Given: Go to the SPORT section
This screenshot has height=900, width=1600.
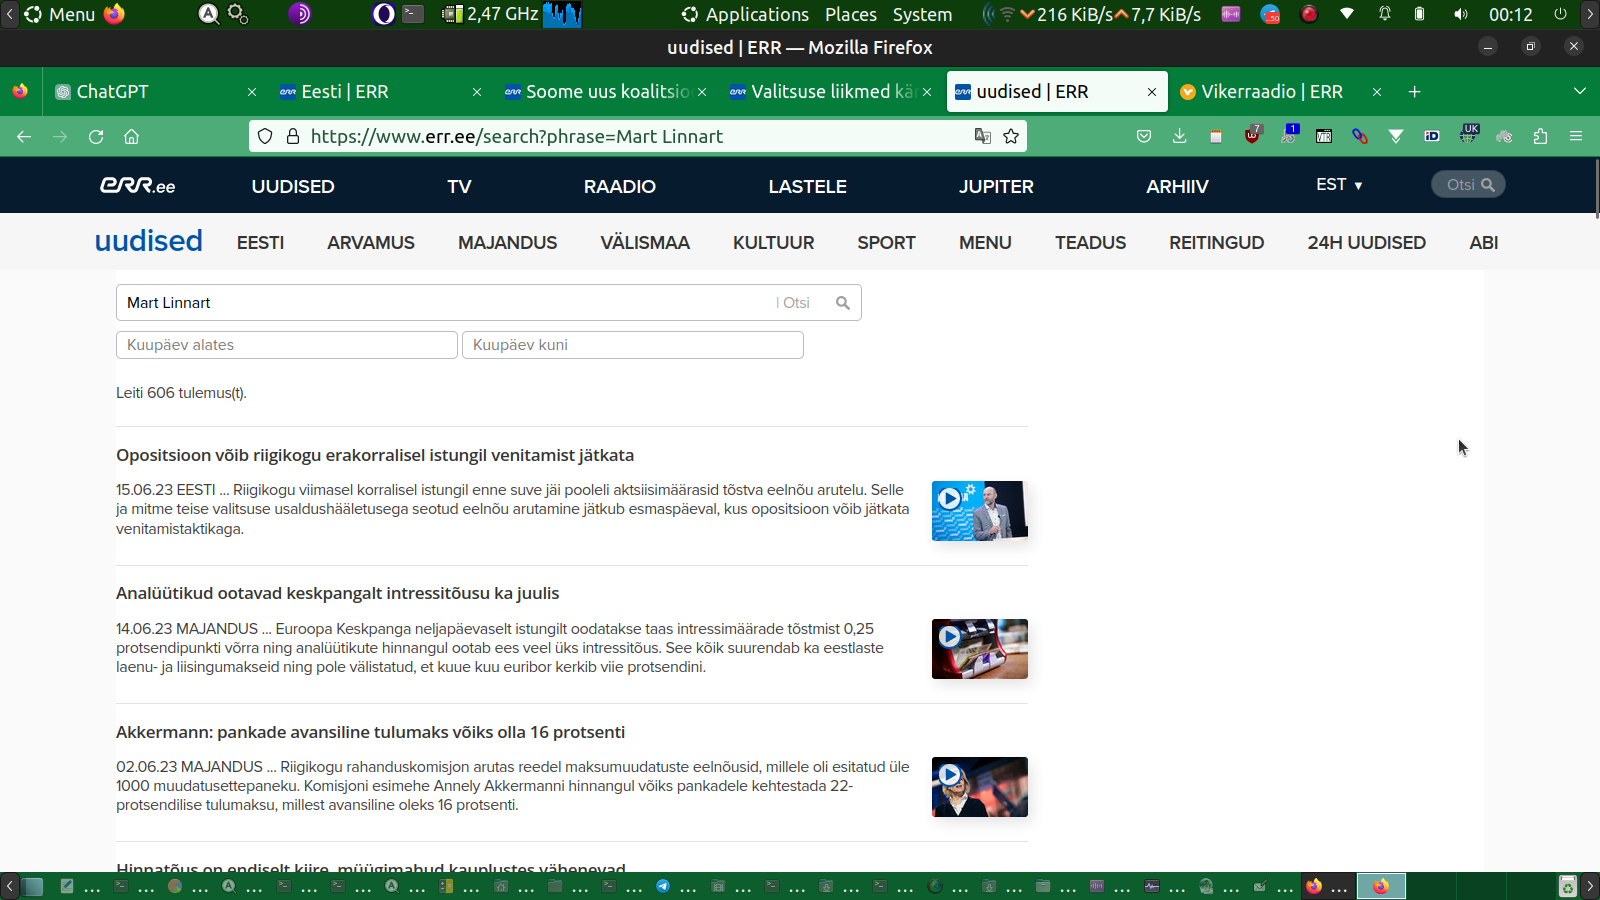Looking at the screenshot, I should tap(886, 243).
